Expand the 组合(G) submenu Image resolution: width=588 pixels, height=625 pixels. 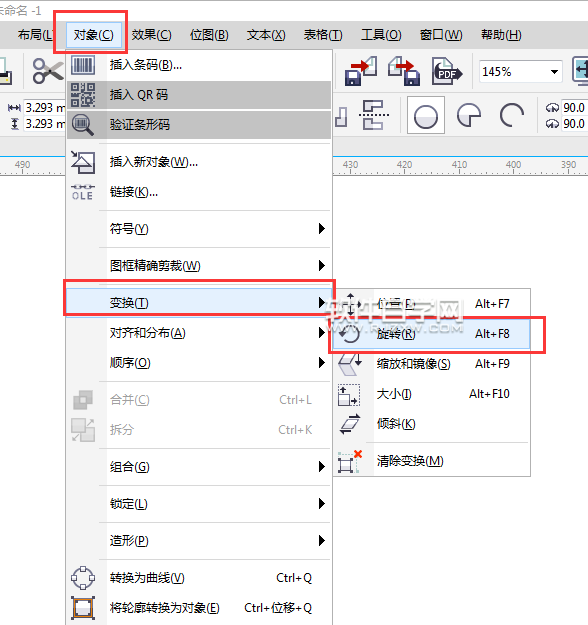199,467
